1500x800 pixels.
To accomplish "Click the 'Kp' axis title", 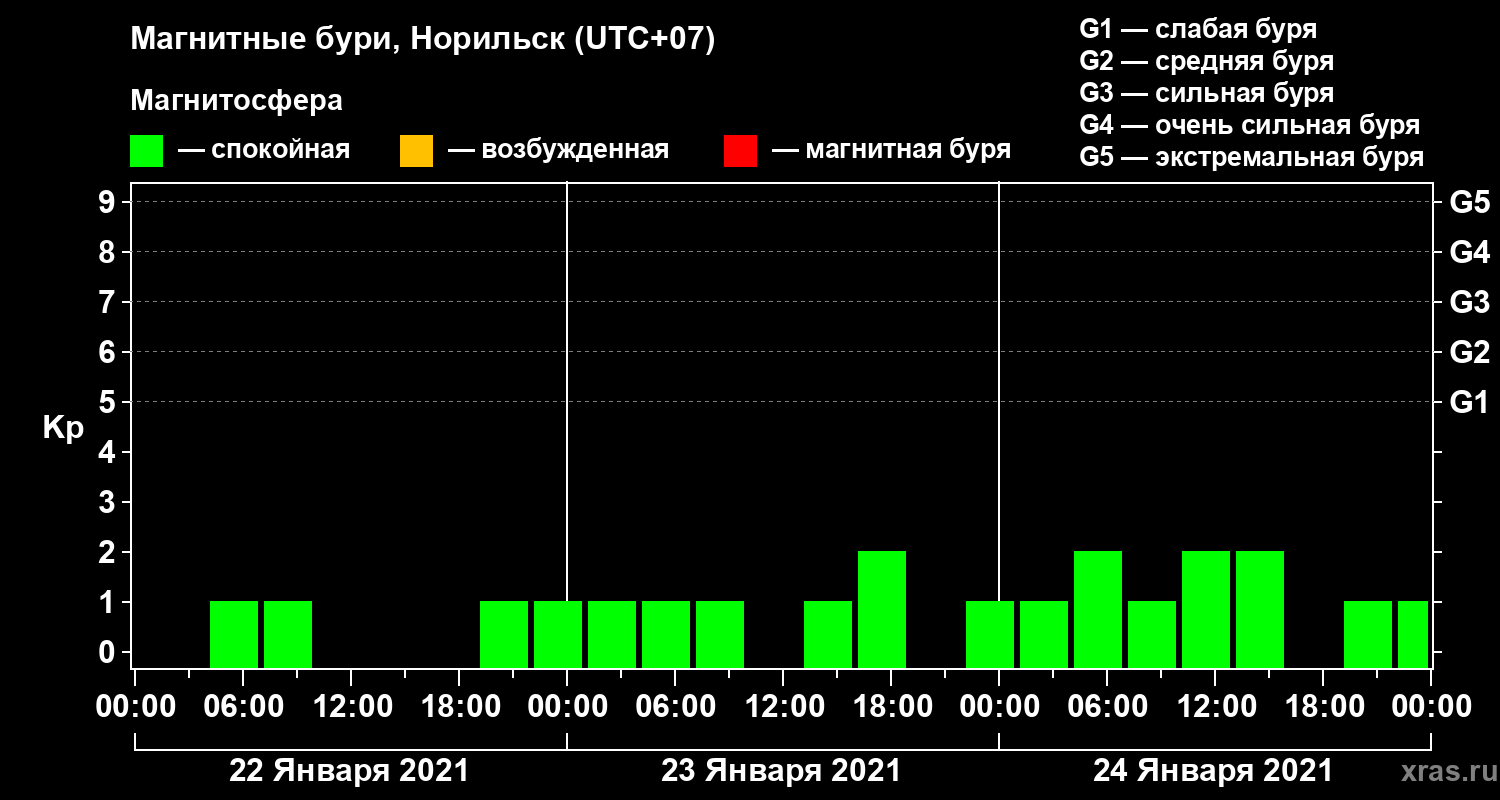I will click(x=63, y=429).
